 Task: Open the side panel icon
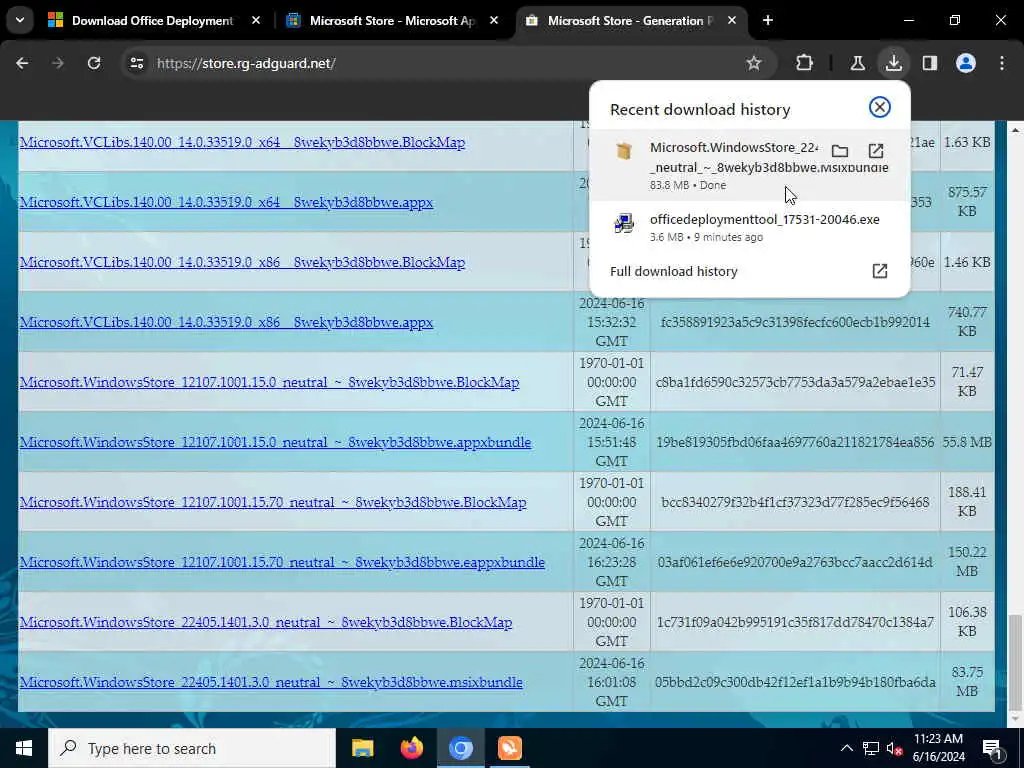click(930, 63)
